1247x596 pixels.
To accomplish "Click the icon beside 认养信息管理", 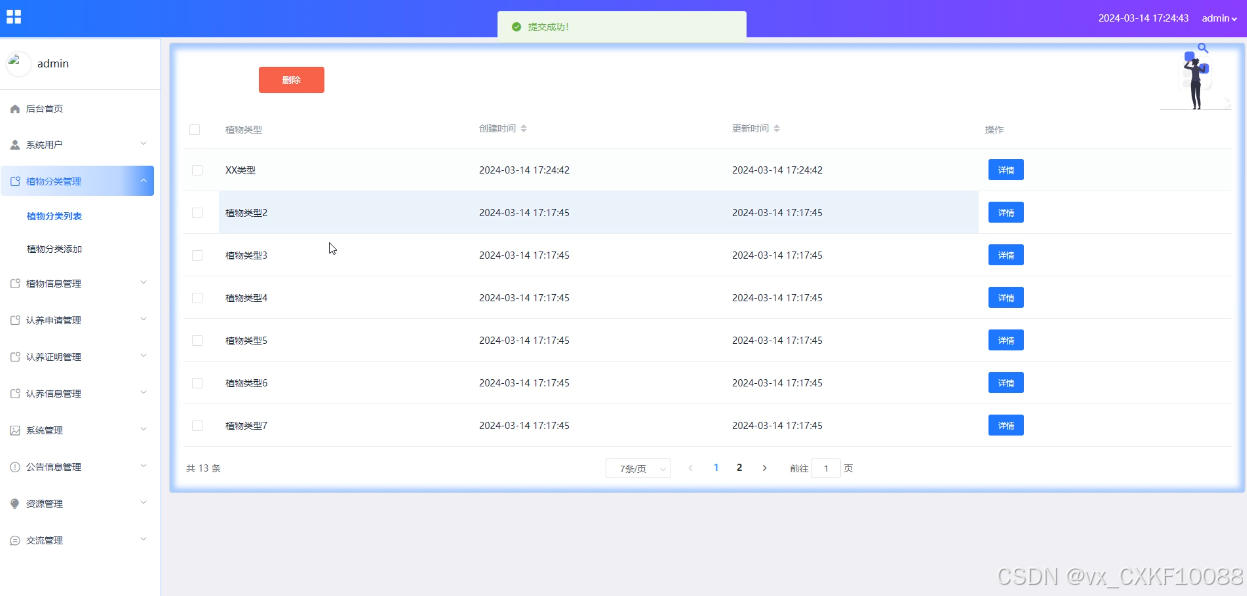I will click(x=15, y=394).
